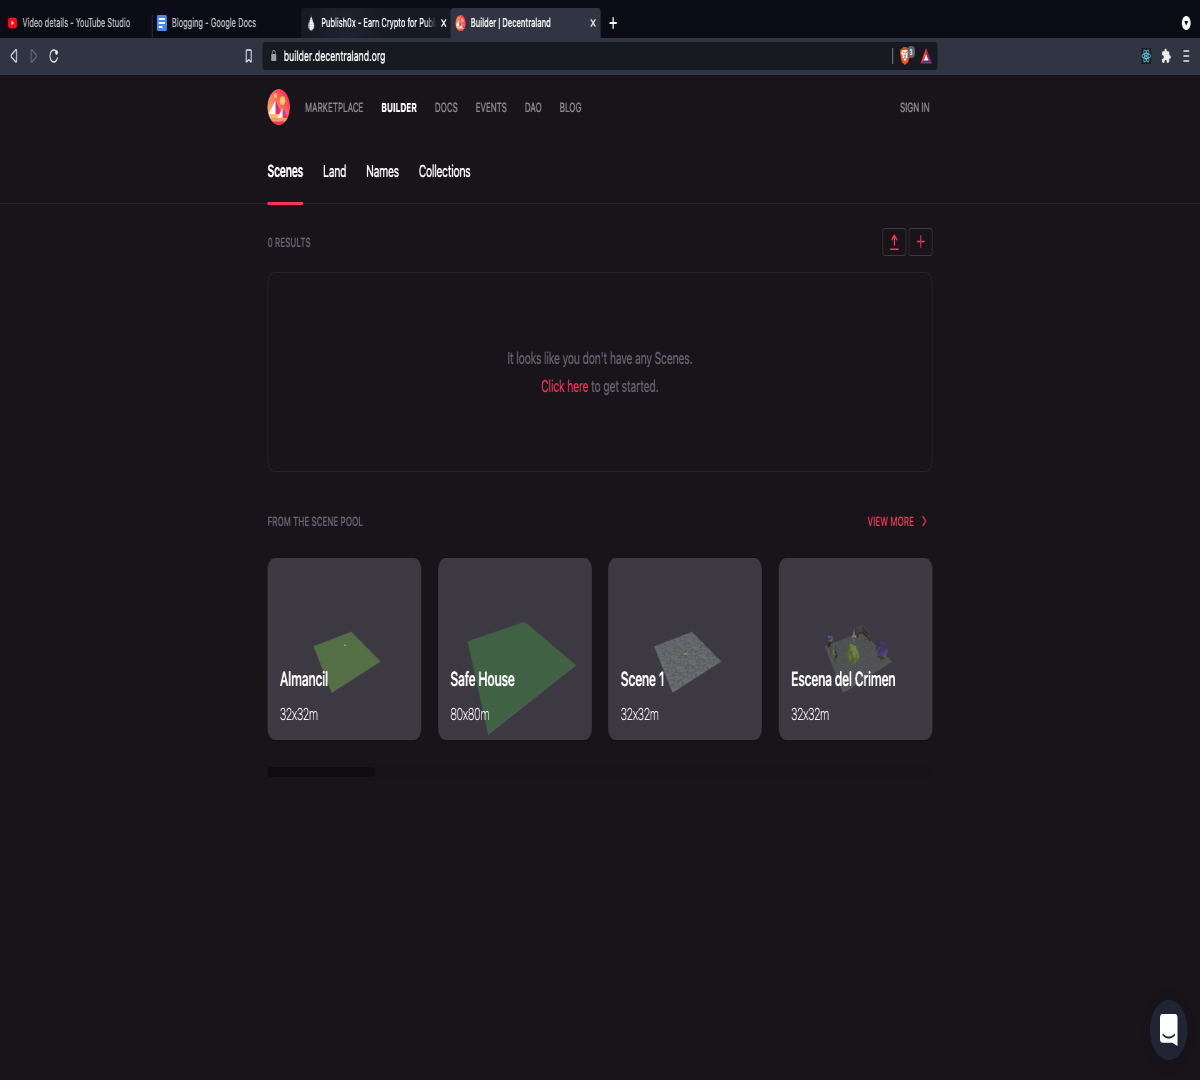Image resolution: width=1200 pixels, height=1080 pixels.
Task: Click the Brave Shields lion icon
Action: [906, 56]
